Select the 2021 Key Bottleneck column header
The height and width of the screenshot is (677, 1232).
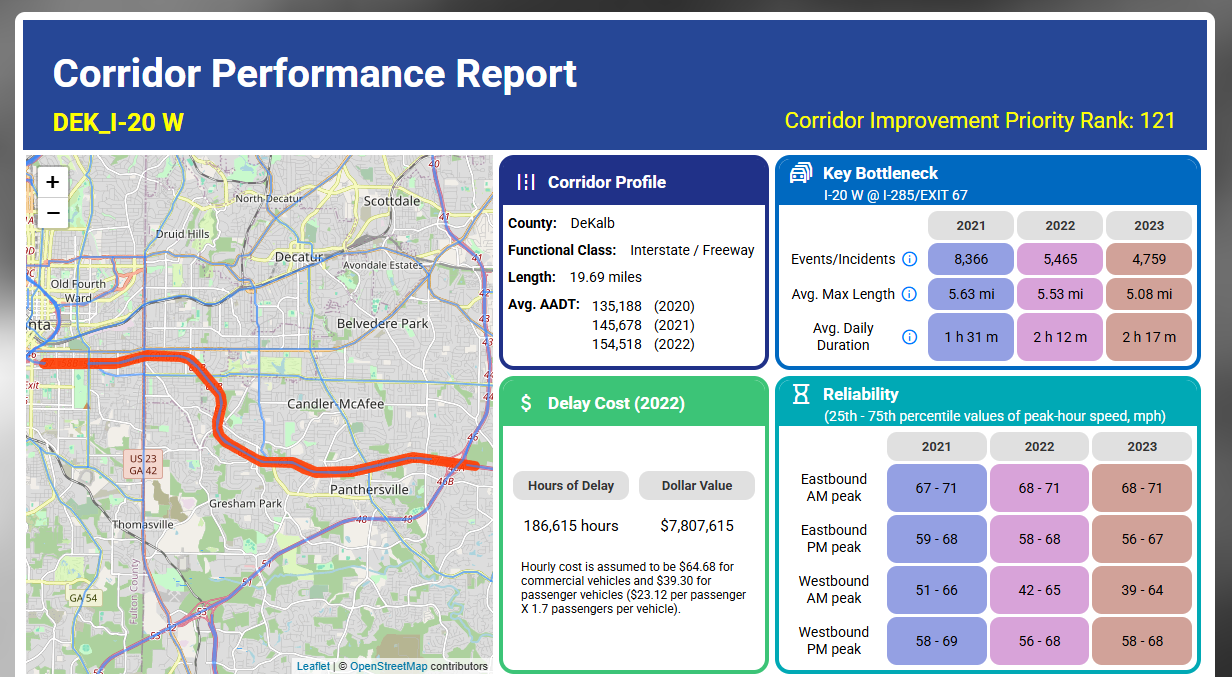970,225
